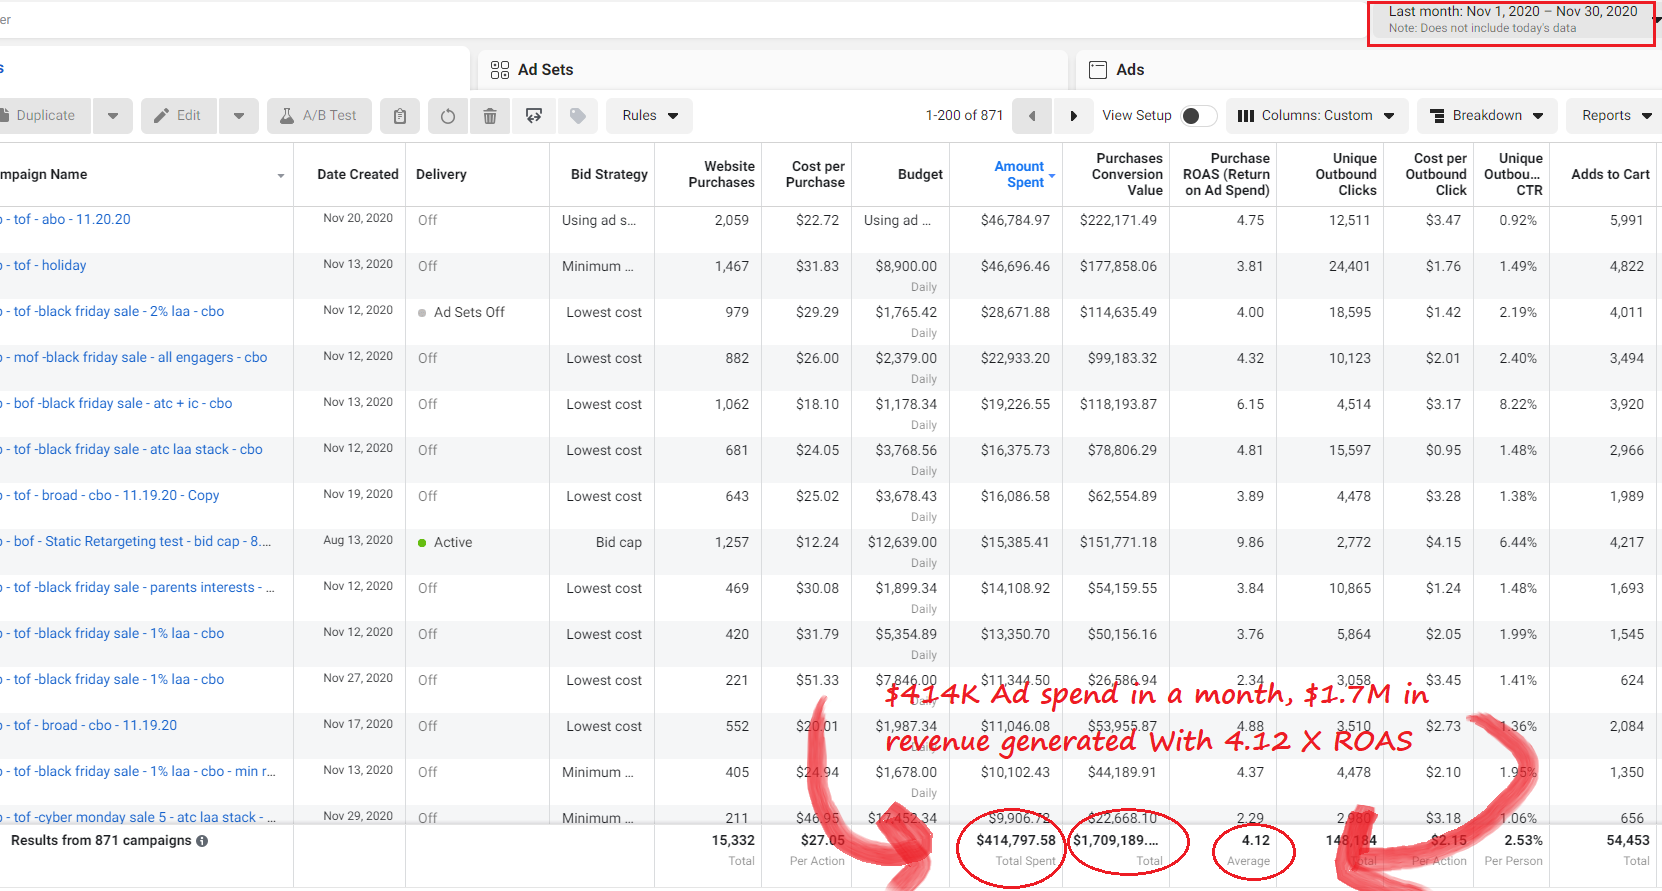Click the 8.22% unique outbound CTR cell
This screenshot has width=1662, height=891.
[1518, 404]
